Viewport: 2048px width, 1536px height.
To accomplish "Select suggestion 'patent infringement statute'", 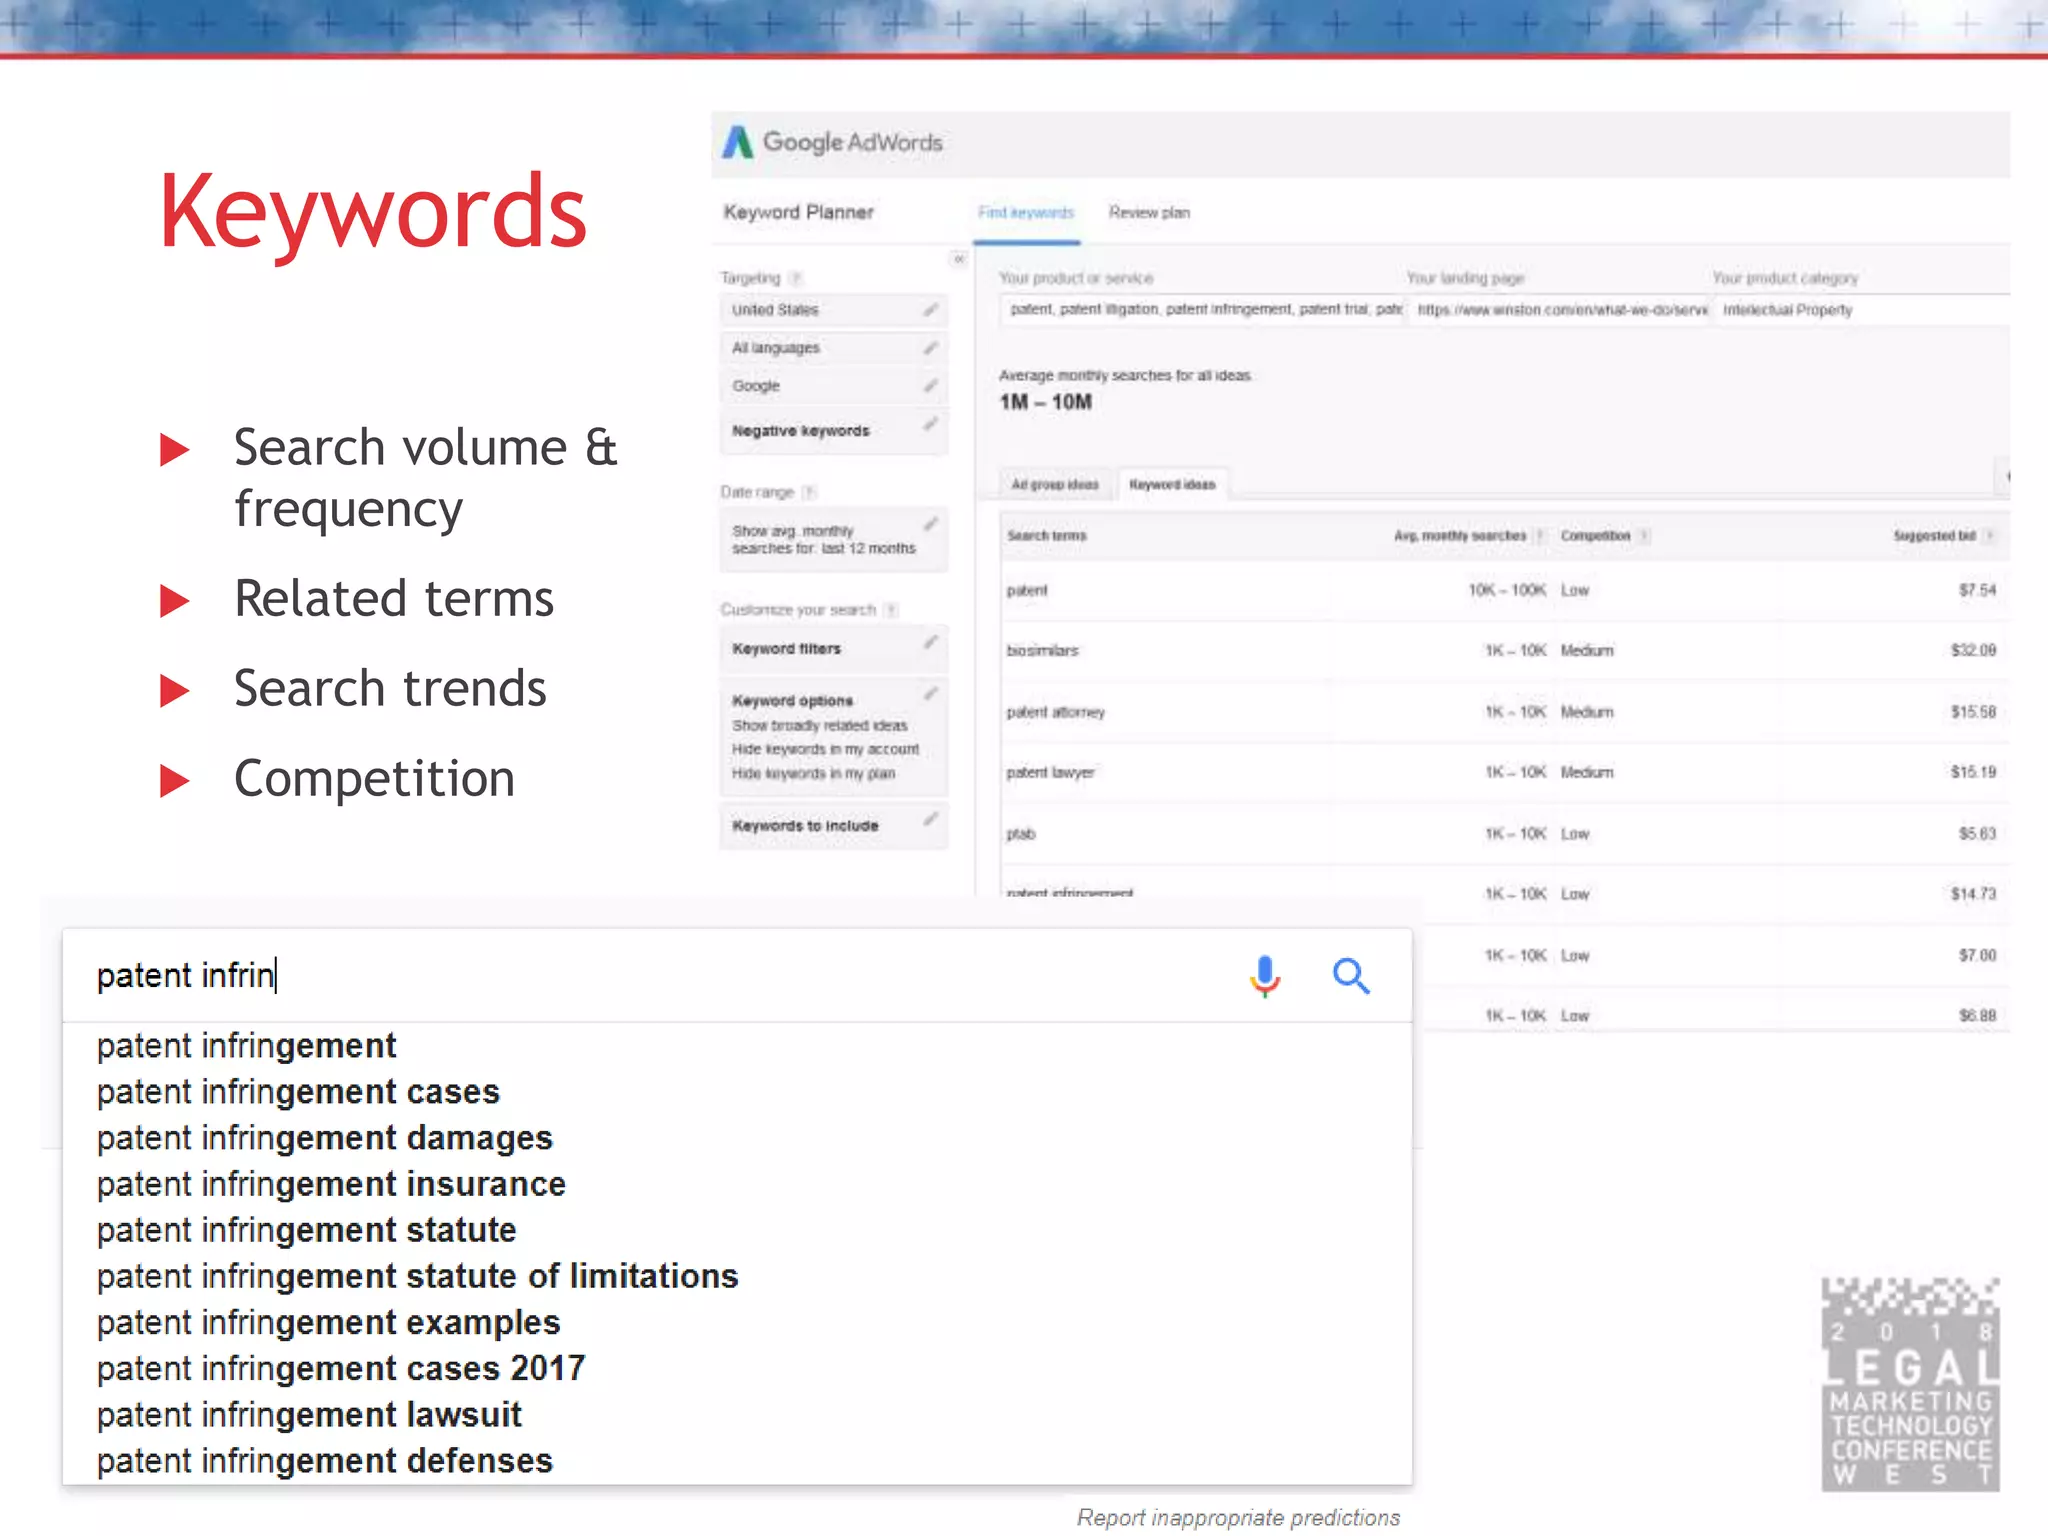I will coord(306,1230).
